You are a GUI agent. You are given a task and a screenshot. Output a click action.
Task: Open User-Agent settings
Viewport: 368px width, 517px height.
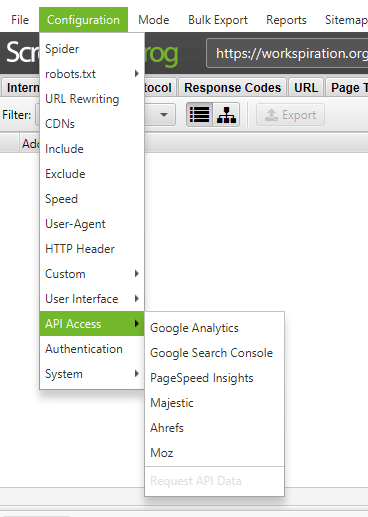click(92, 224)
